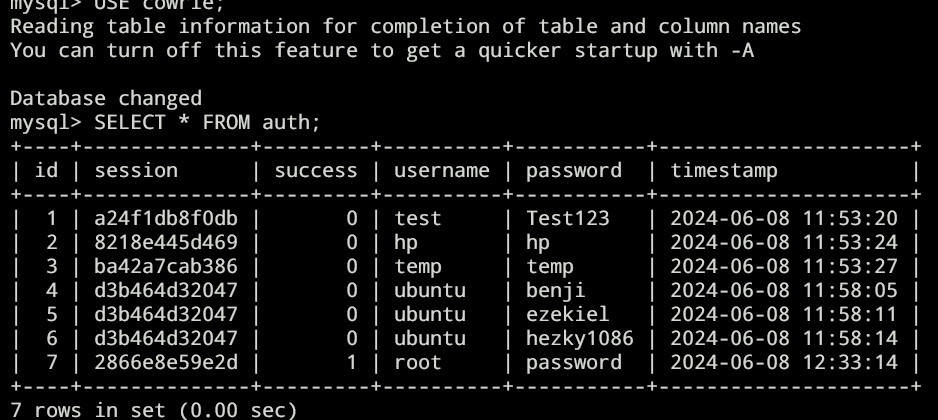
Task: Click the test username cell
Action: click(417, 218)
